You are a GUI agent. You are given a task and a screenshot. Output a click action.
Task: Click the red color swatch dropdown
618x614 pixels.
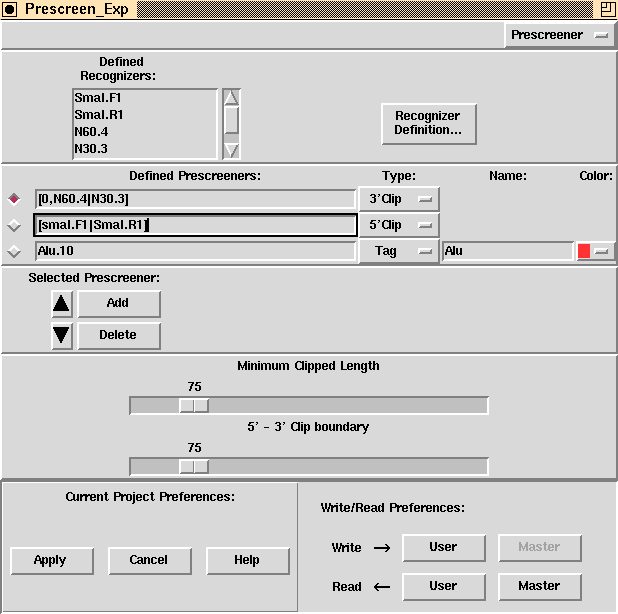pyautogui.click(x=595, y=251)
